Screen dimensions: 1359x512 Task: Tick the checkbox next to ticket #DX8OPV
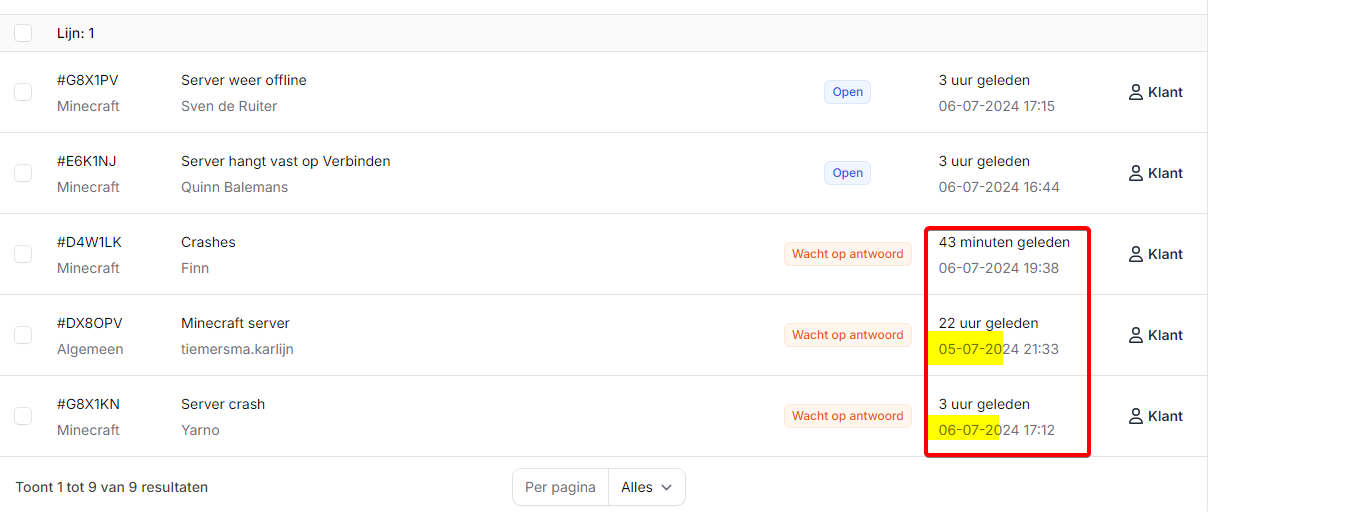pos(23,335)
